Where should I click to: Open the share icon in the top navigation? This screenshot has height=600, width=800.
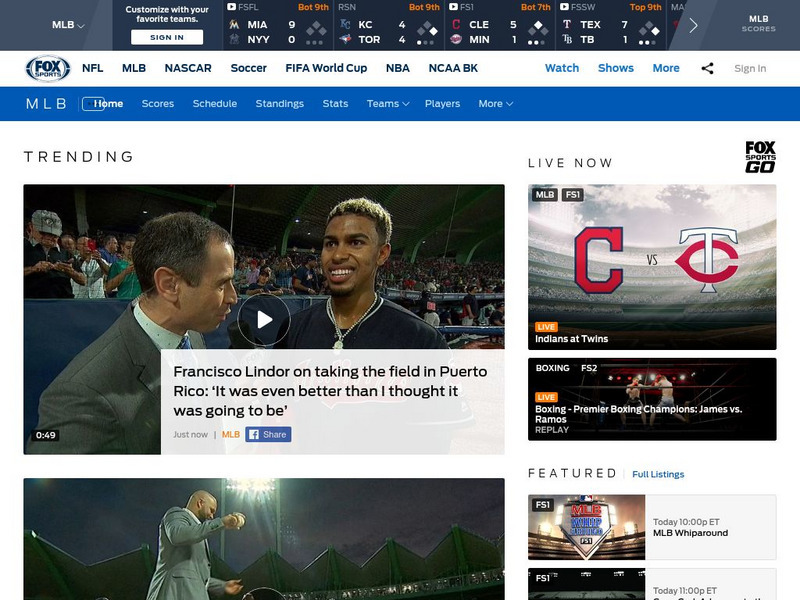coord(709,68)
